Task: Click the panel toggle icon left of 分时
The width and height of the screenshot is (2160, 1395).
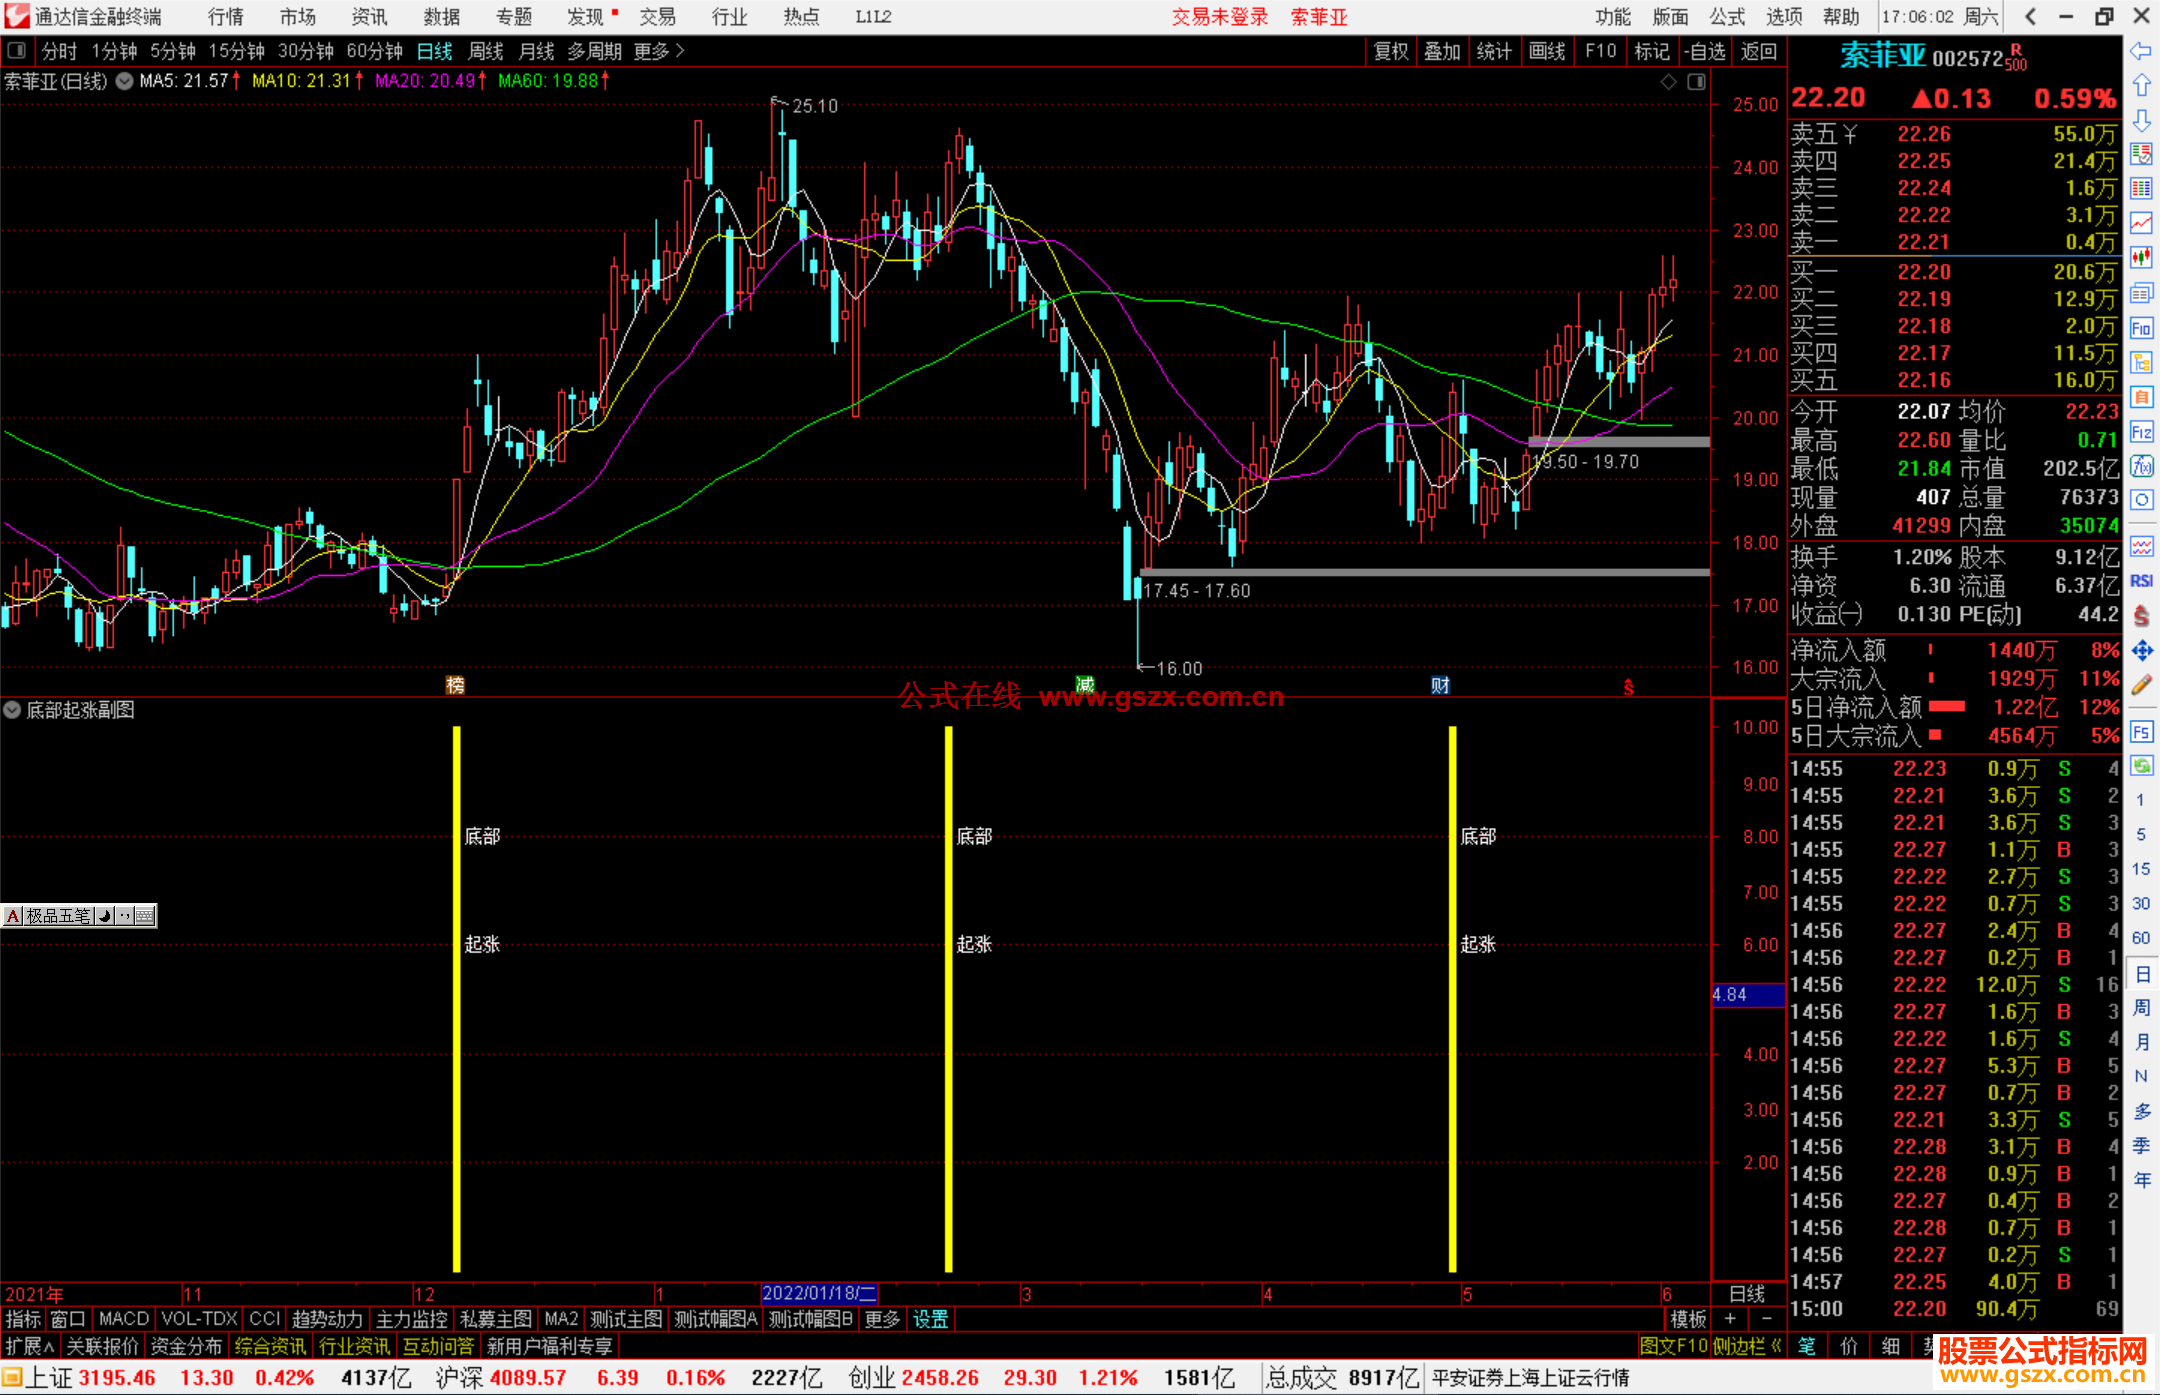Action: pyautogui.click(x=16, y=50)
